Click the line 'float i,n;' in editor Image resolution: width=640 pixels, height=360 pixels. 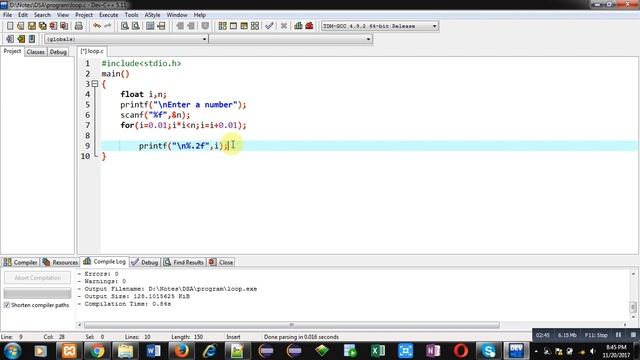pos(143,94)
